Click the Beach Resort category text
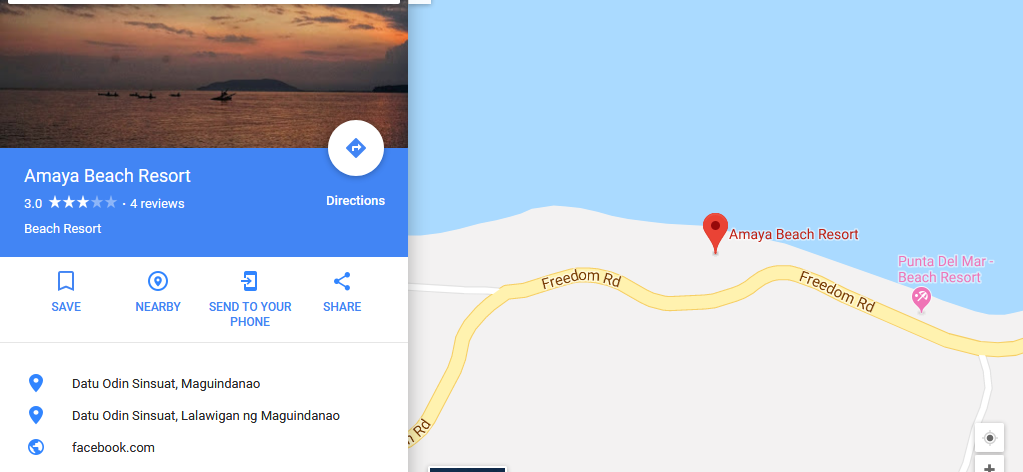The image size is (1023, 472). 63,229
